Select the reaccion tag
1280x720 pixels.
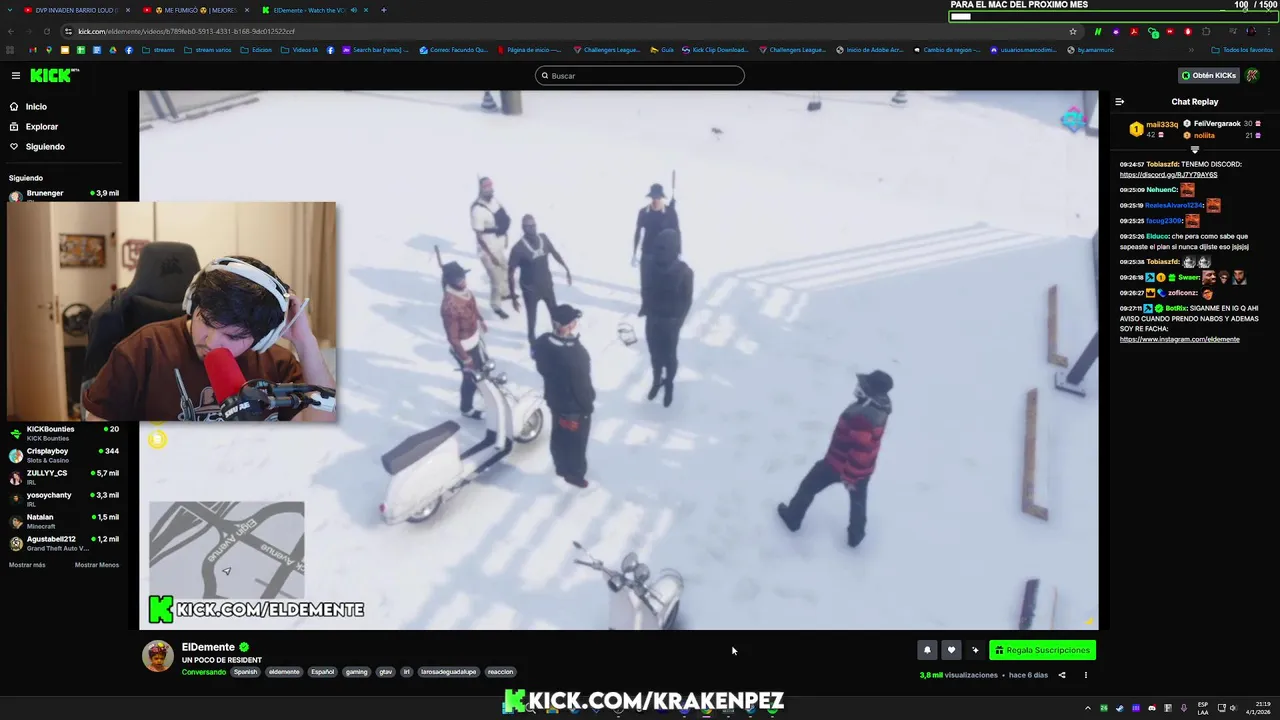[500, 672]
